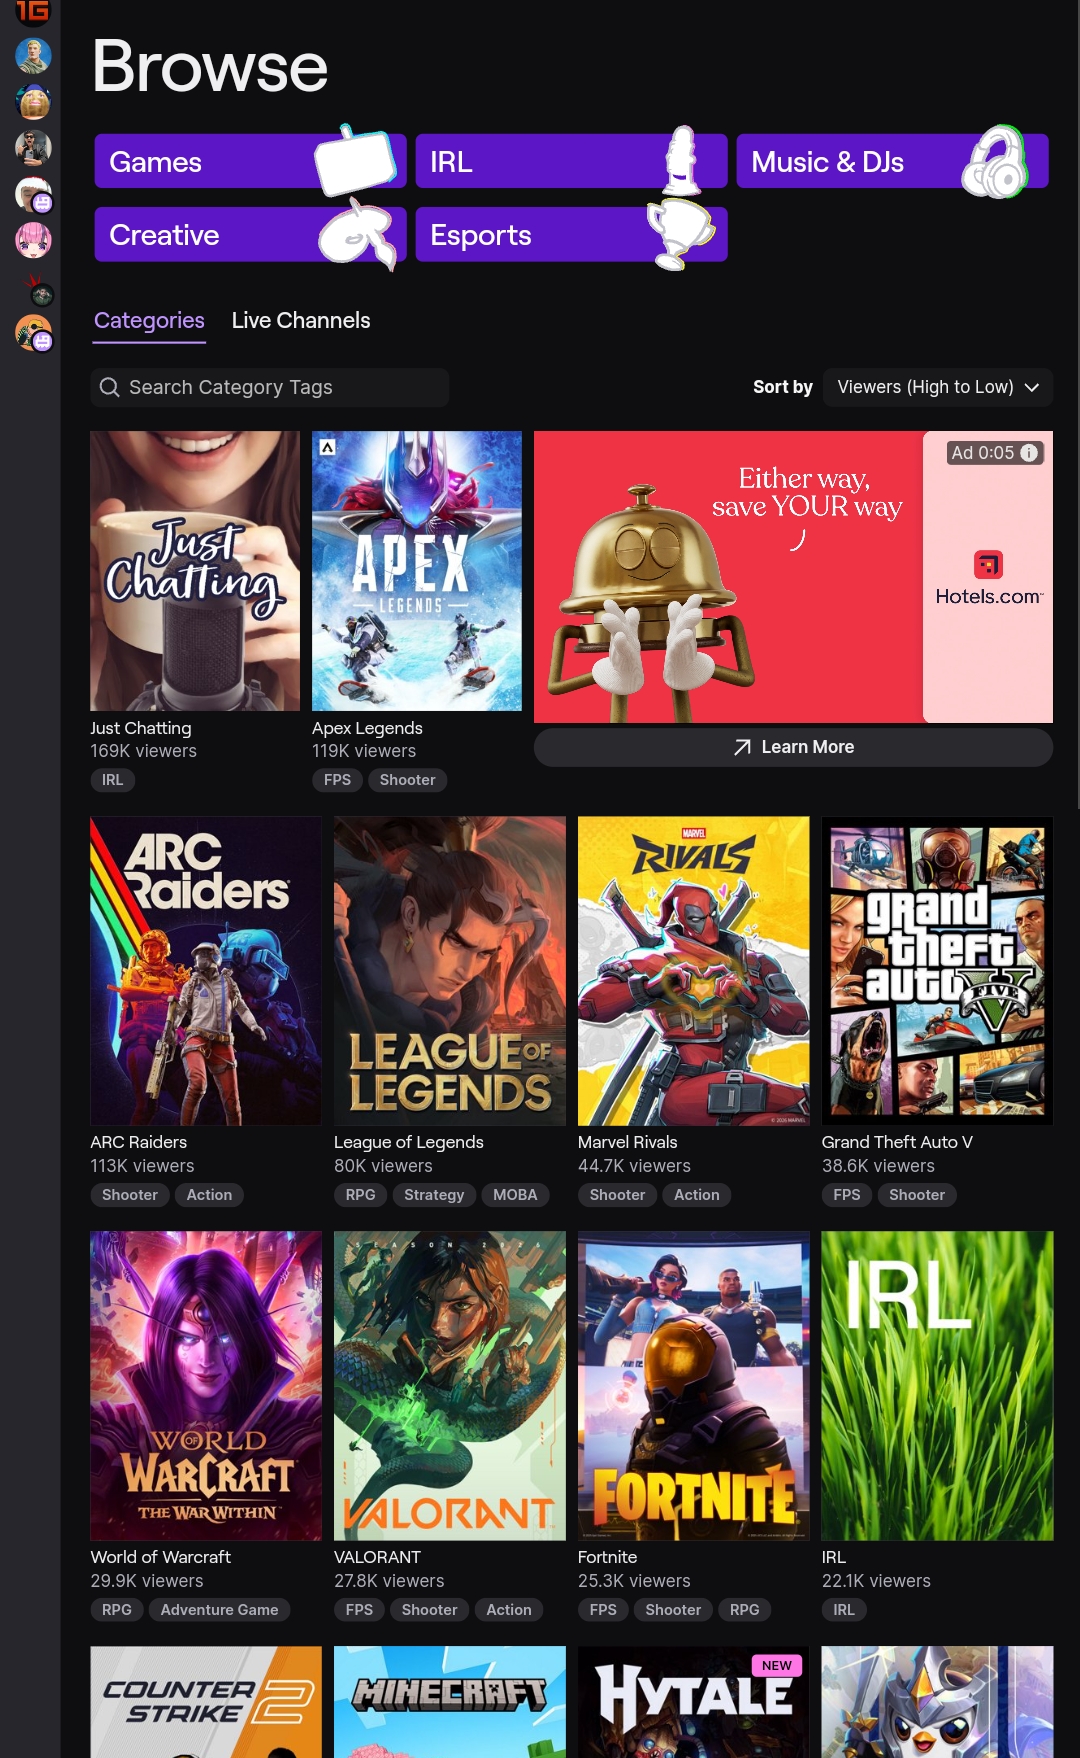Open the Apex Legends cover art
This screenshot has width=1080, height=1758.
coord(417,571)
